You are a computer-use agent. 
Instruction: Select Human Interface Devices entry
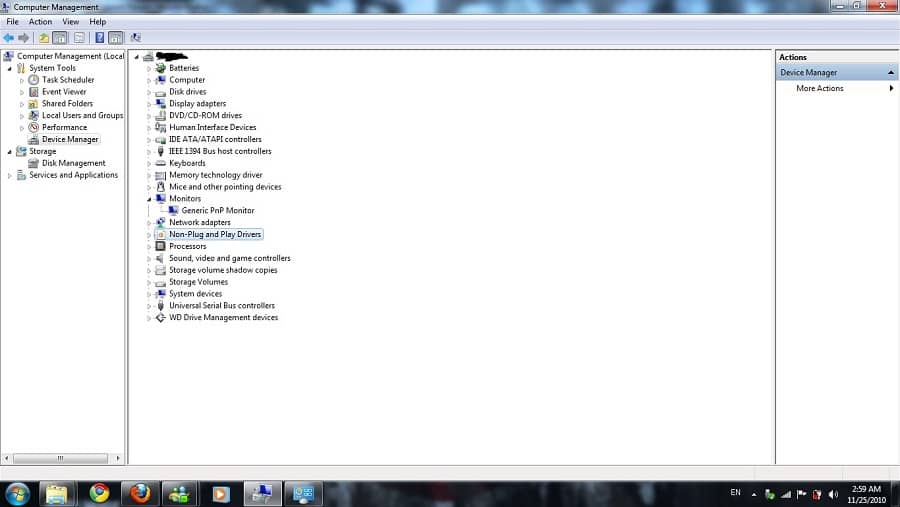[212, 127]
